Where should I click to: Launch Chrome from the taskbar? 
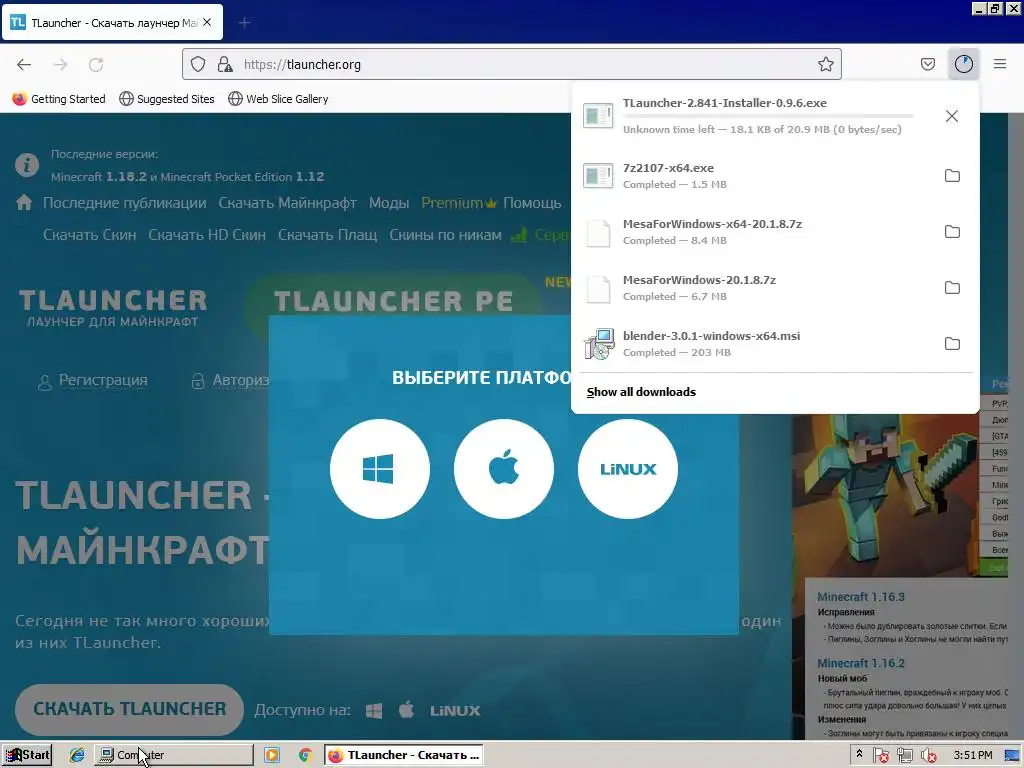pos(305,755)
